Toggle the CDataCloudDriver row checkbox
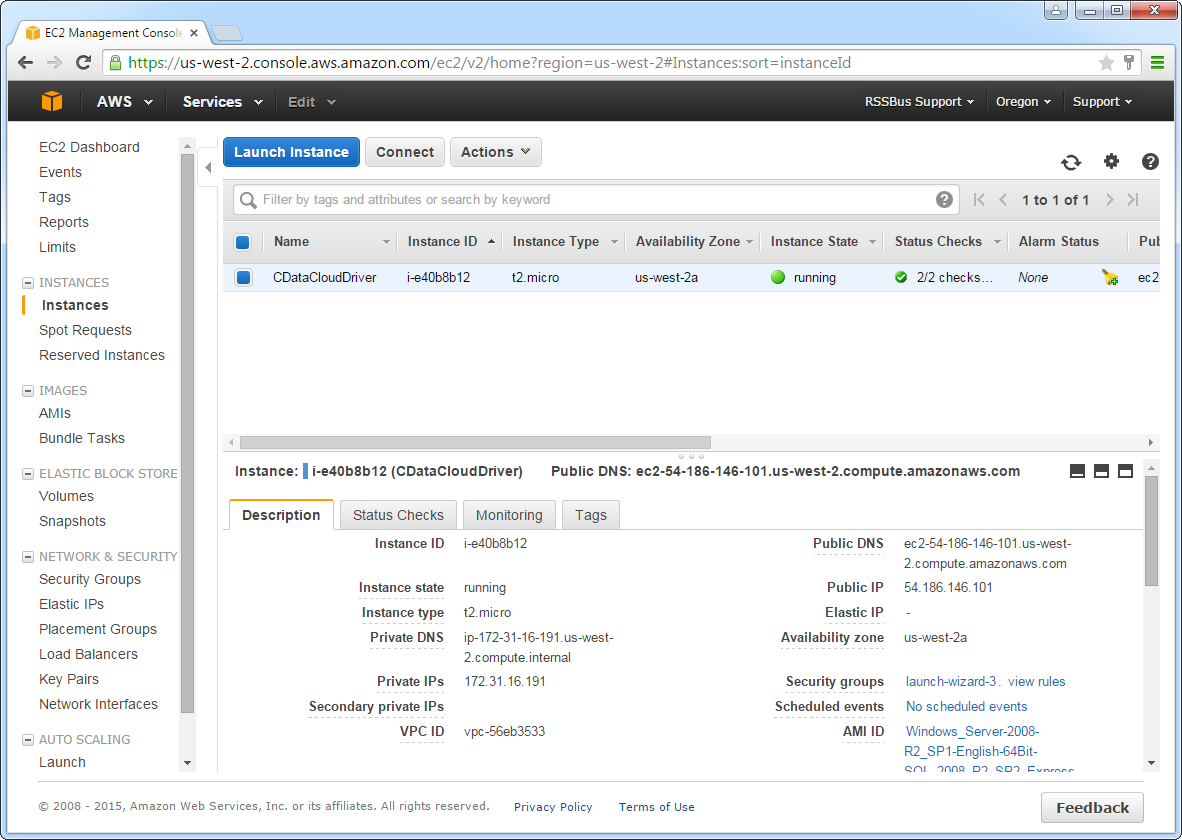This screenshot has width=1182, height=840. (243, 277)
